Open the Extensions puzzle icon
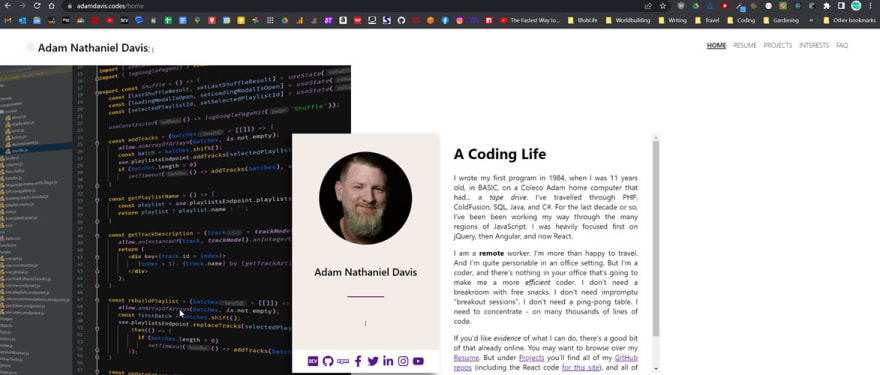This screenshot has height=375, width=880. (x=827, y=6)
